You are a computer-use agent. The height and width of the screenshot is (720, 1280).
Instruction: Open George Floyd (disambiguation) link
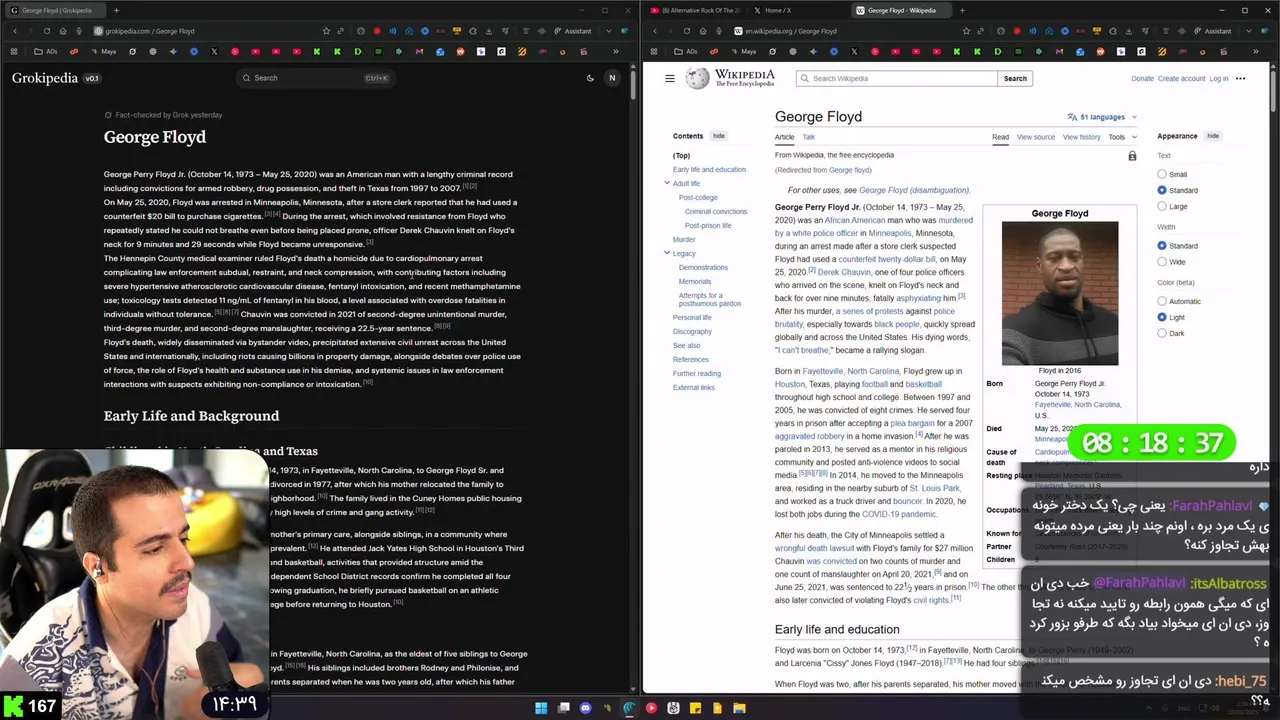coord(914,190)
